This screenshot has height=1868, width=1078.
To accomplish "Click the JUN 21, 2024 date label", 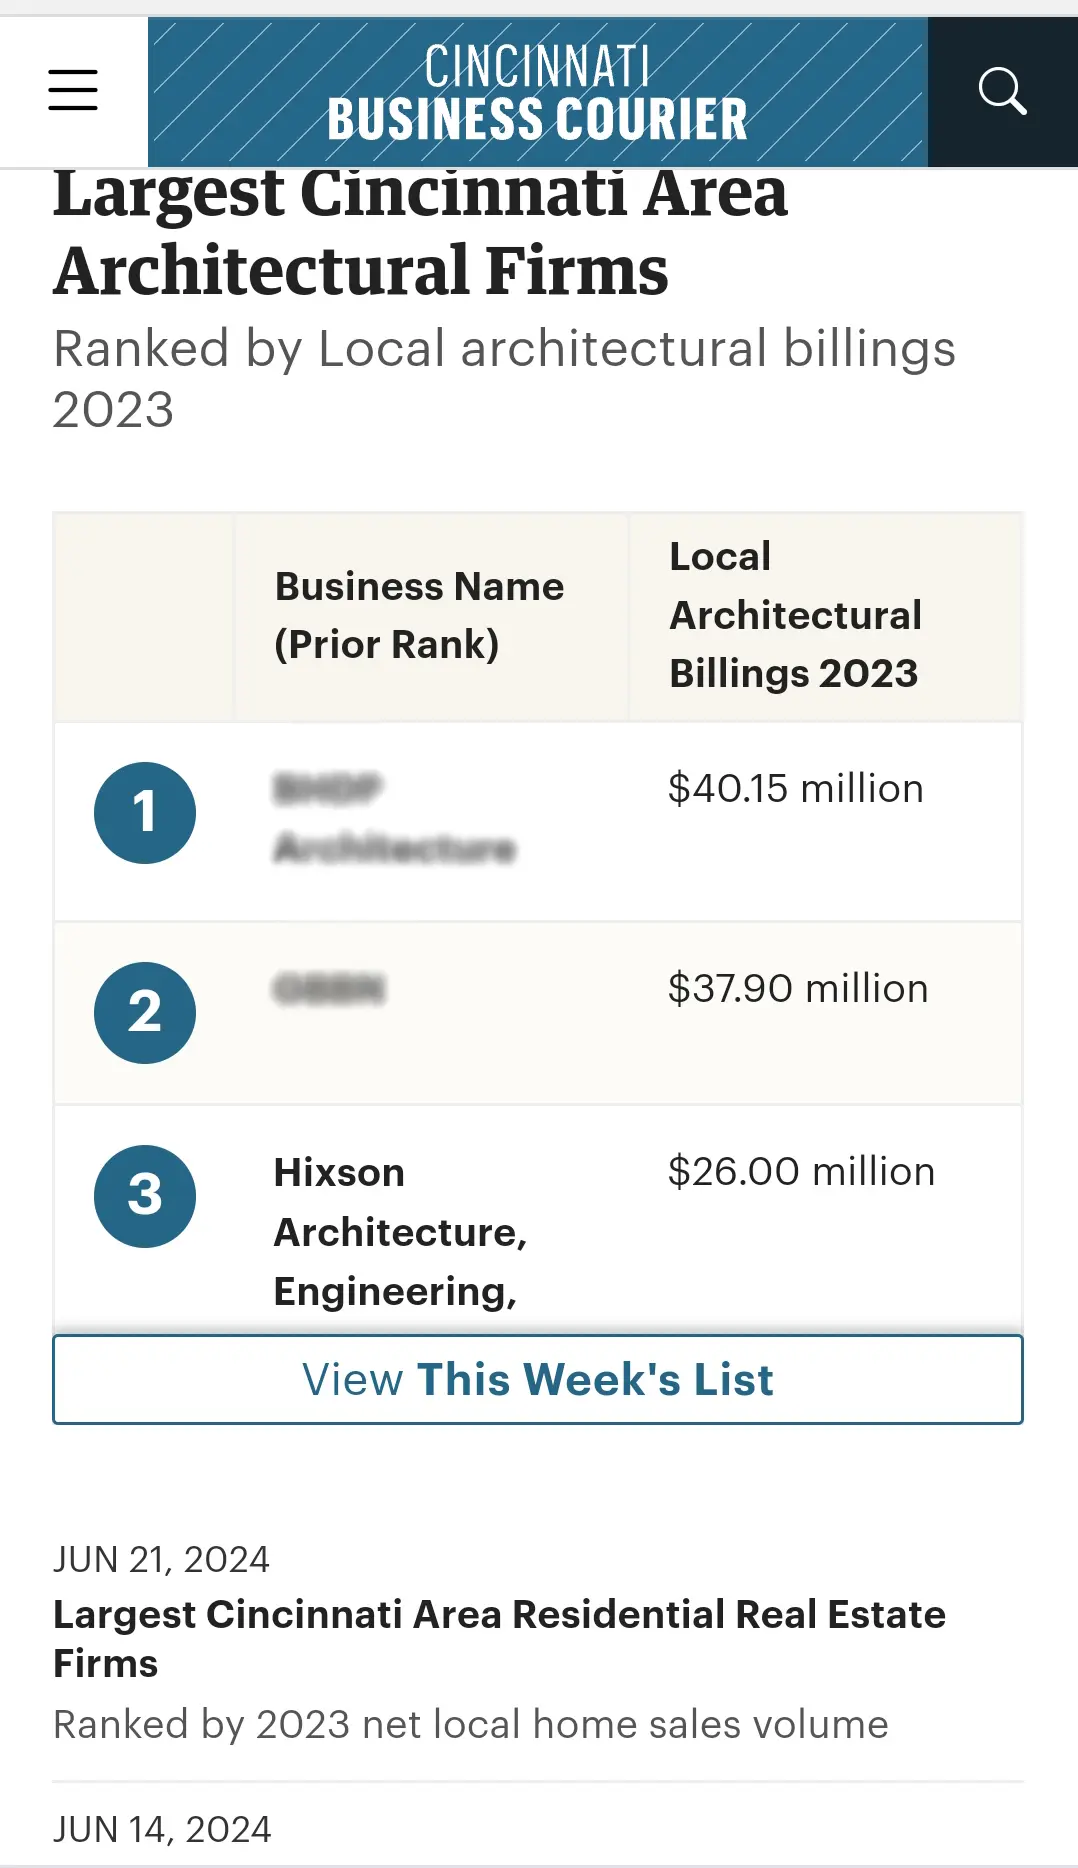I will pos(162,1558).
